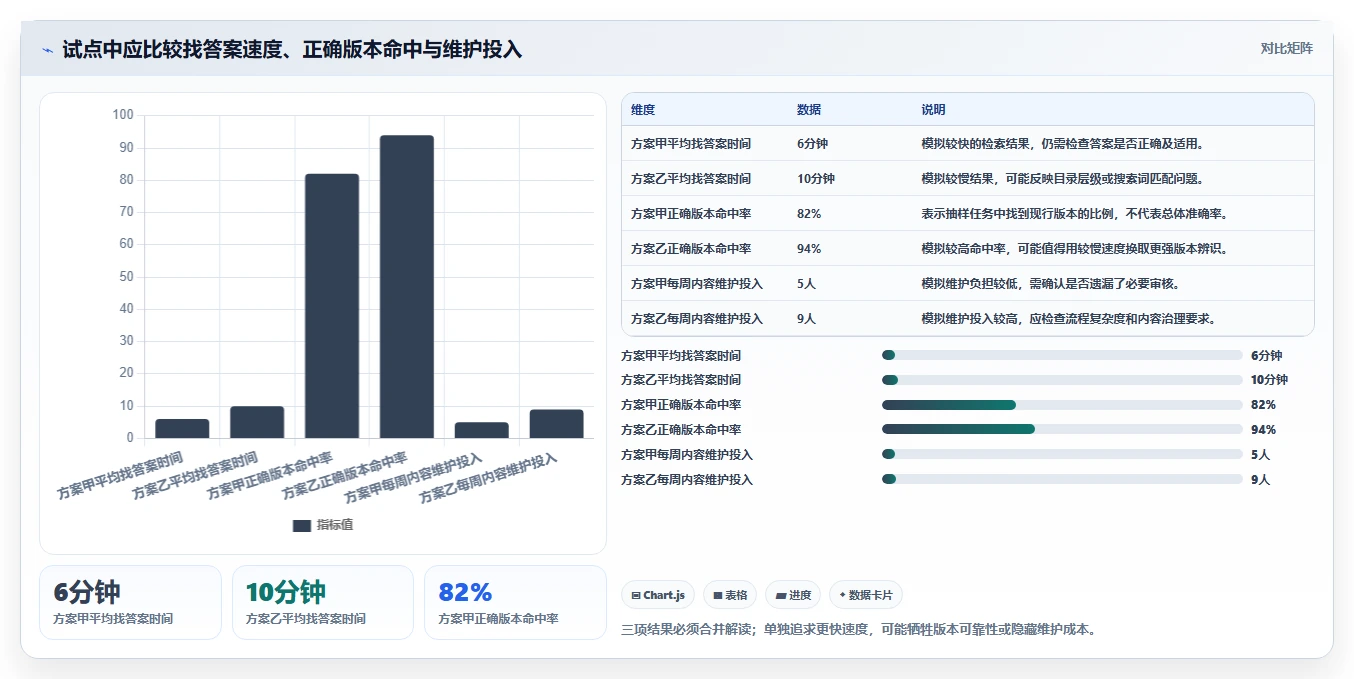The width and height of the screenshot is (1354, 679).
Task: Click the 方案甲平均找答案时间 6分钟 progress bar
Action: [1062, 355]
